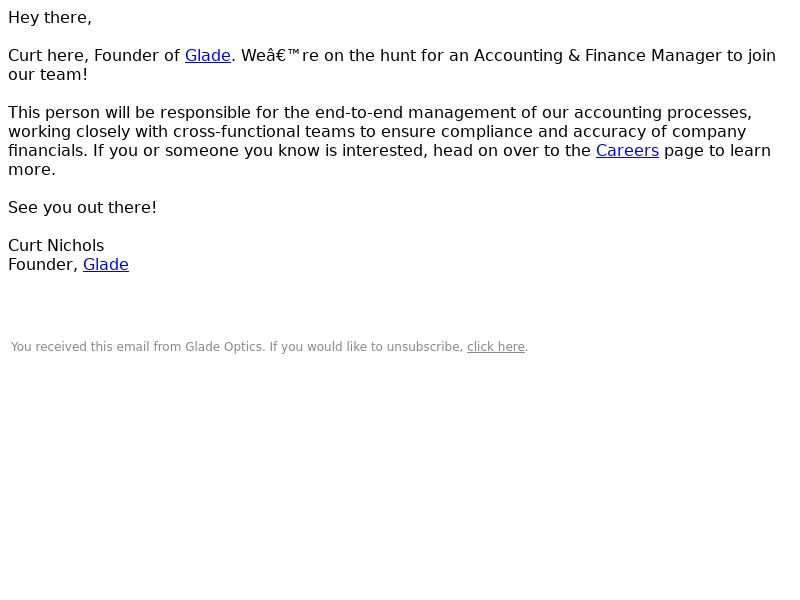The width and height of the screenshot is (800, 600).
Task: Click the 'Founder,' text in the signature
Action: 43,265
